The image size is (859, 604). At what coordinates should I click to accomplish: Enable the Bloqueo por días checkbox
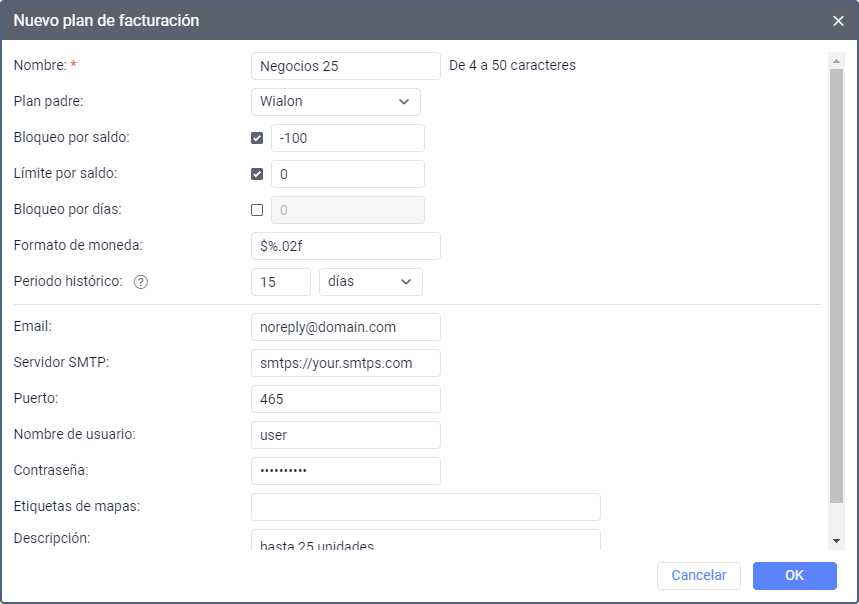coord(257,210)
